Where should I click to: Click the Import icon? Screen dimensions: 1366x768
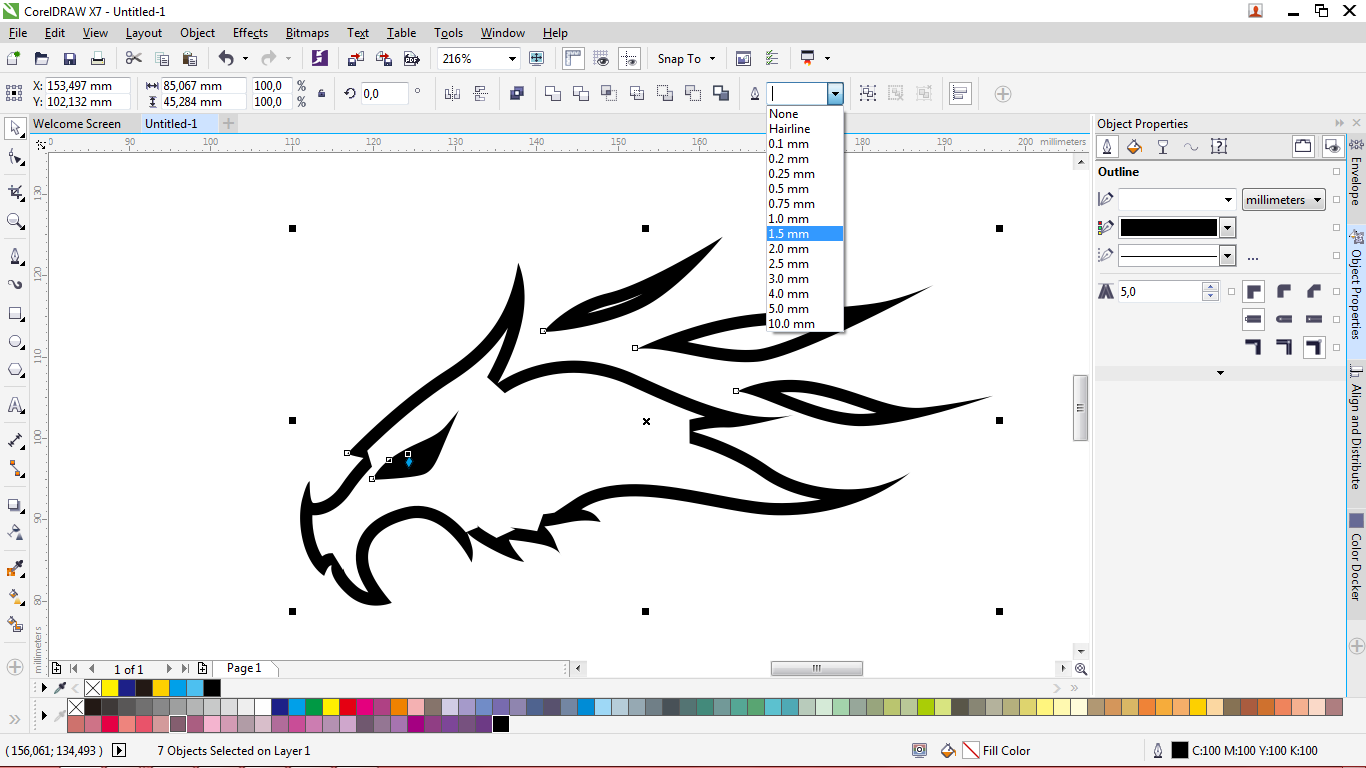357,59
